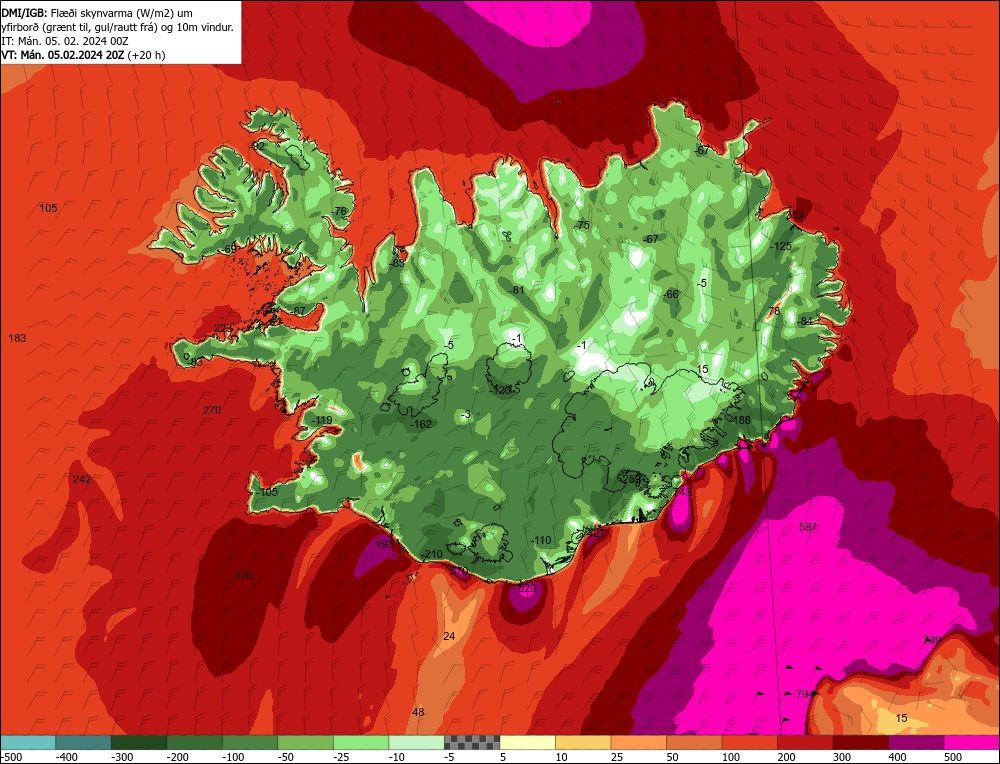Viewport: 1000px width, 764px height.
Task: Click the '500' legend scale label
Action: [x=953, y=757]
